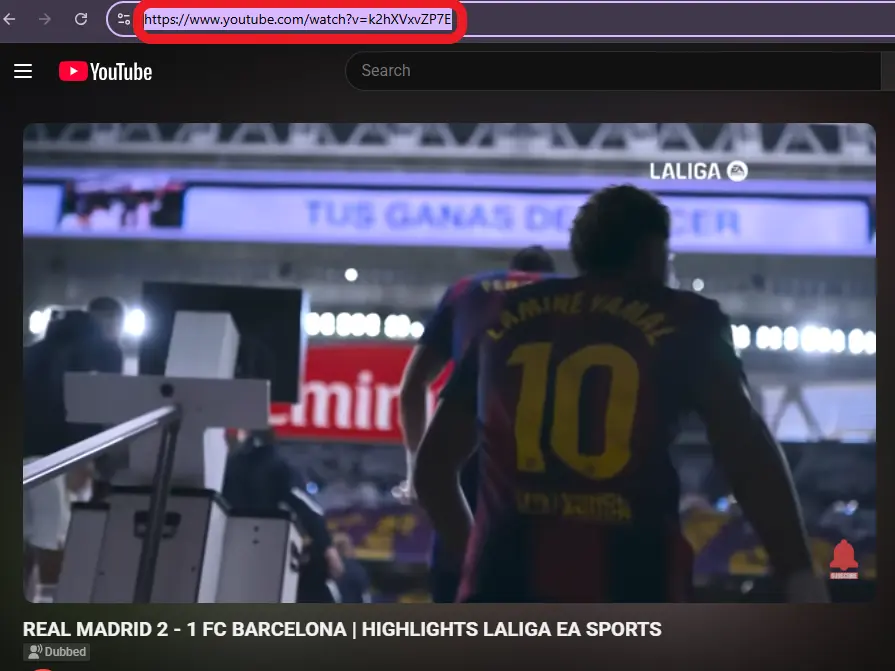Go forward with the browser arrow

pos(45,19)
